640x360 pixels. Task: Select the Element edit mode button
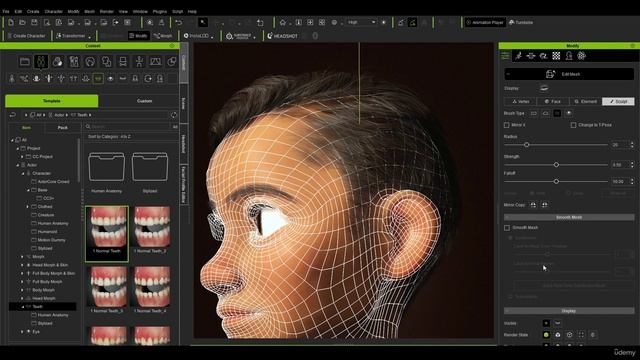click(585, 102)
